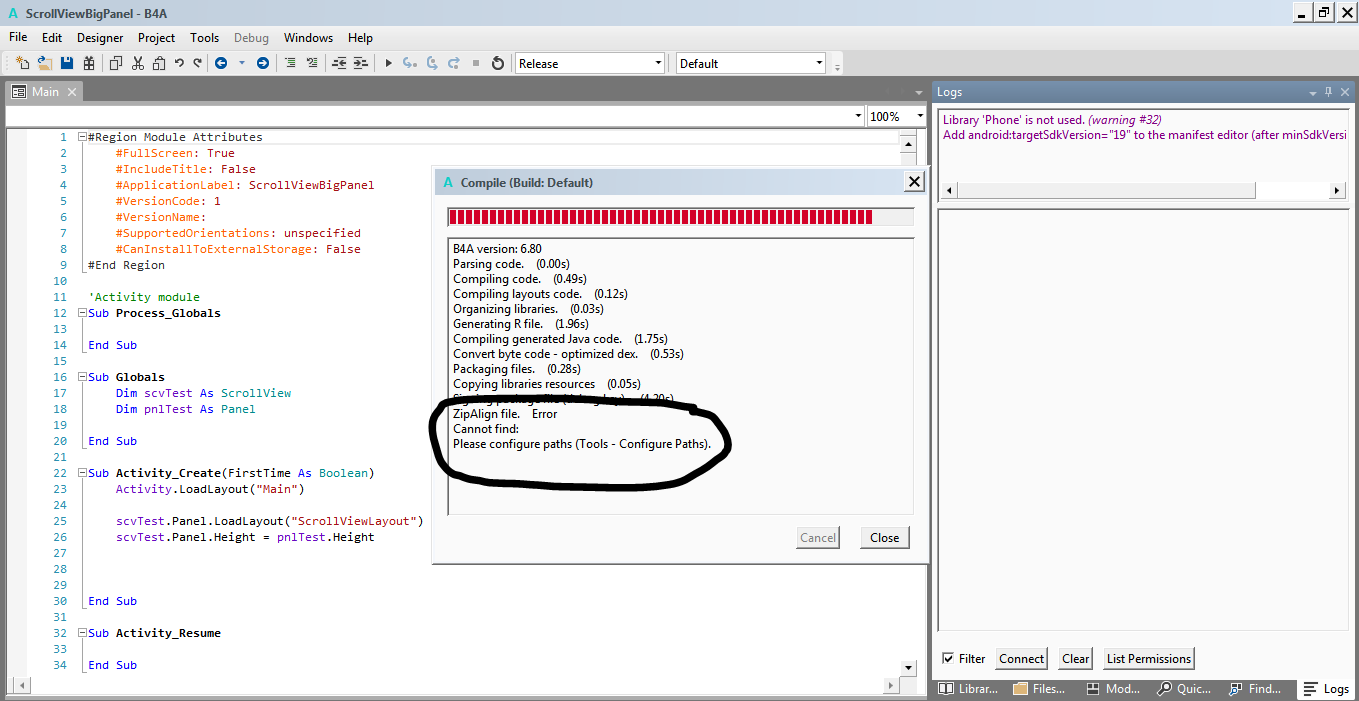Open the Tools menu
The height and width of the screenshot is (701, 1359).
pyautogui.click(x=204, y=38)
